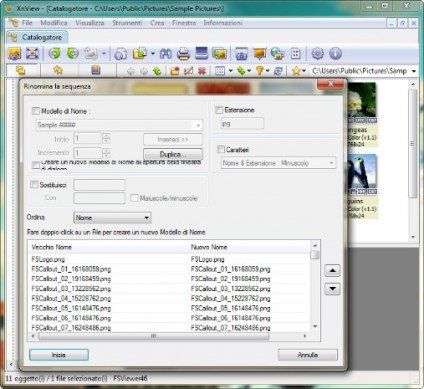Viewport: 424px width, 389px height.
Task: Click the blue info icon
Action: pos(335,53)
